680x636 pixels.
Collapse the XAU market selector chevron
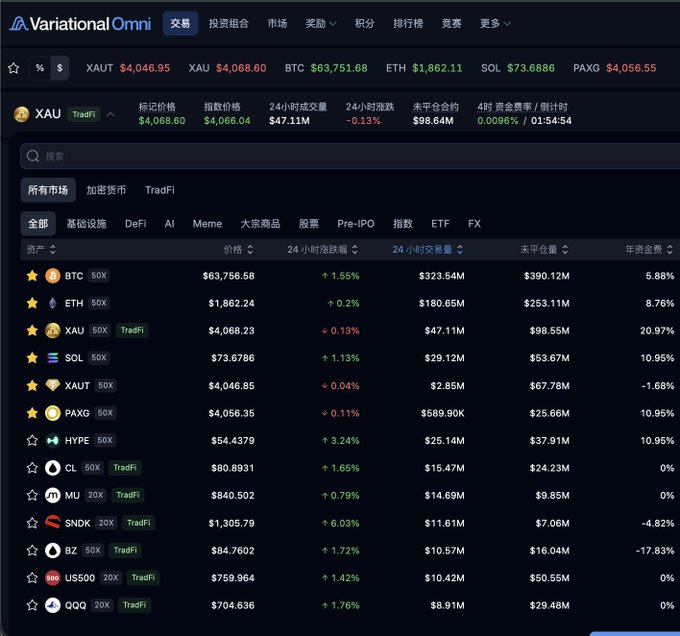111,114
